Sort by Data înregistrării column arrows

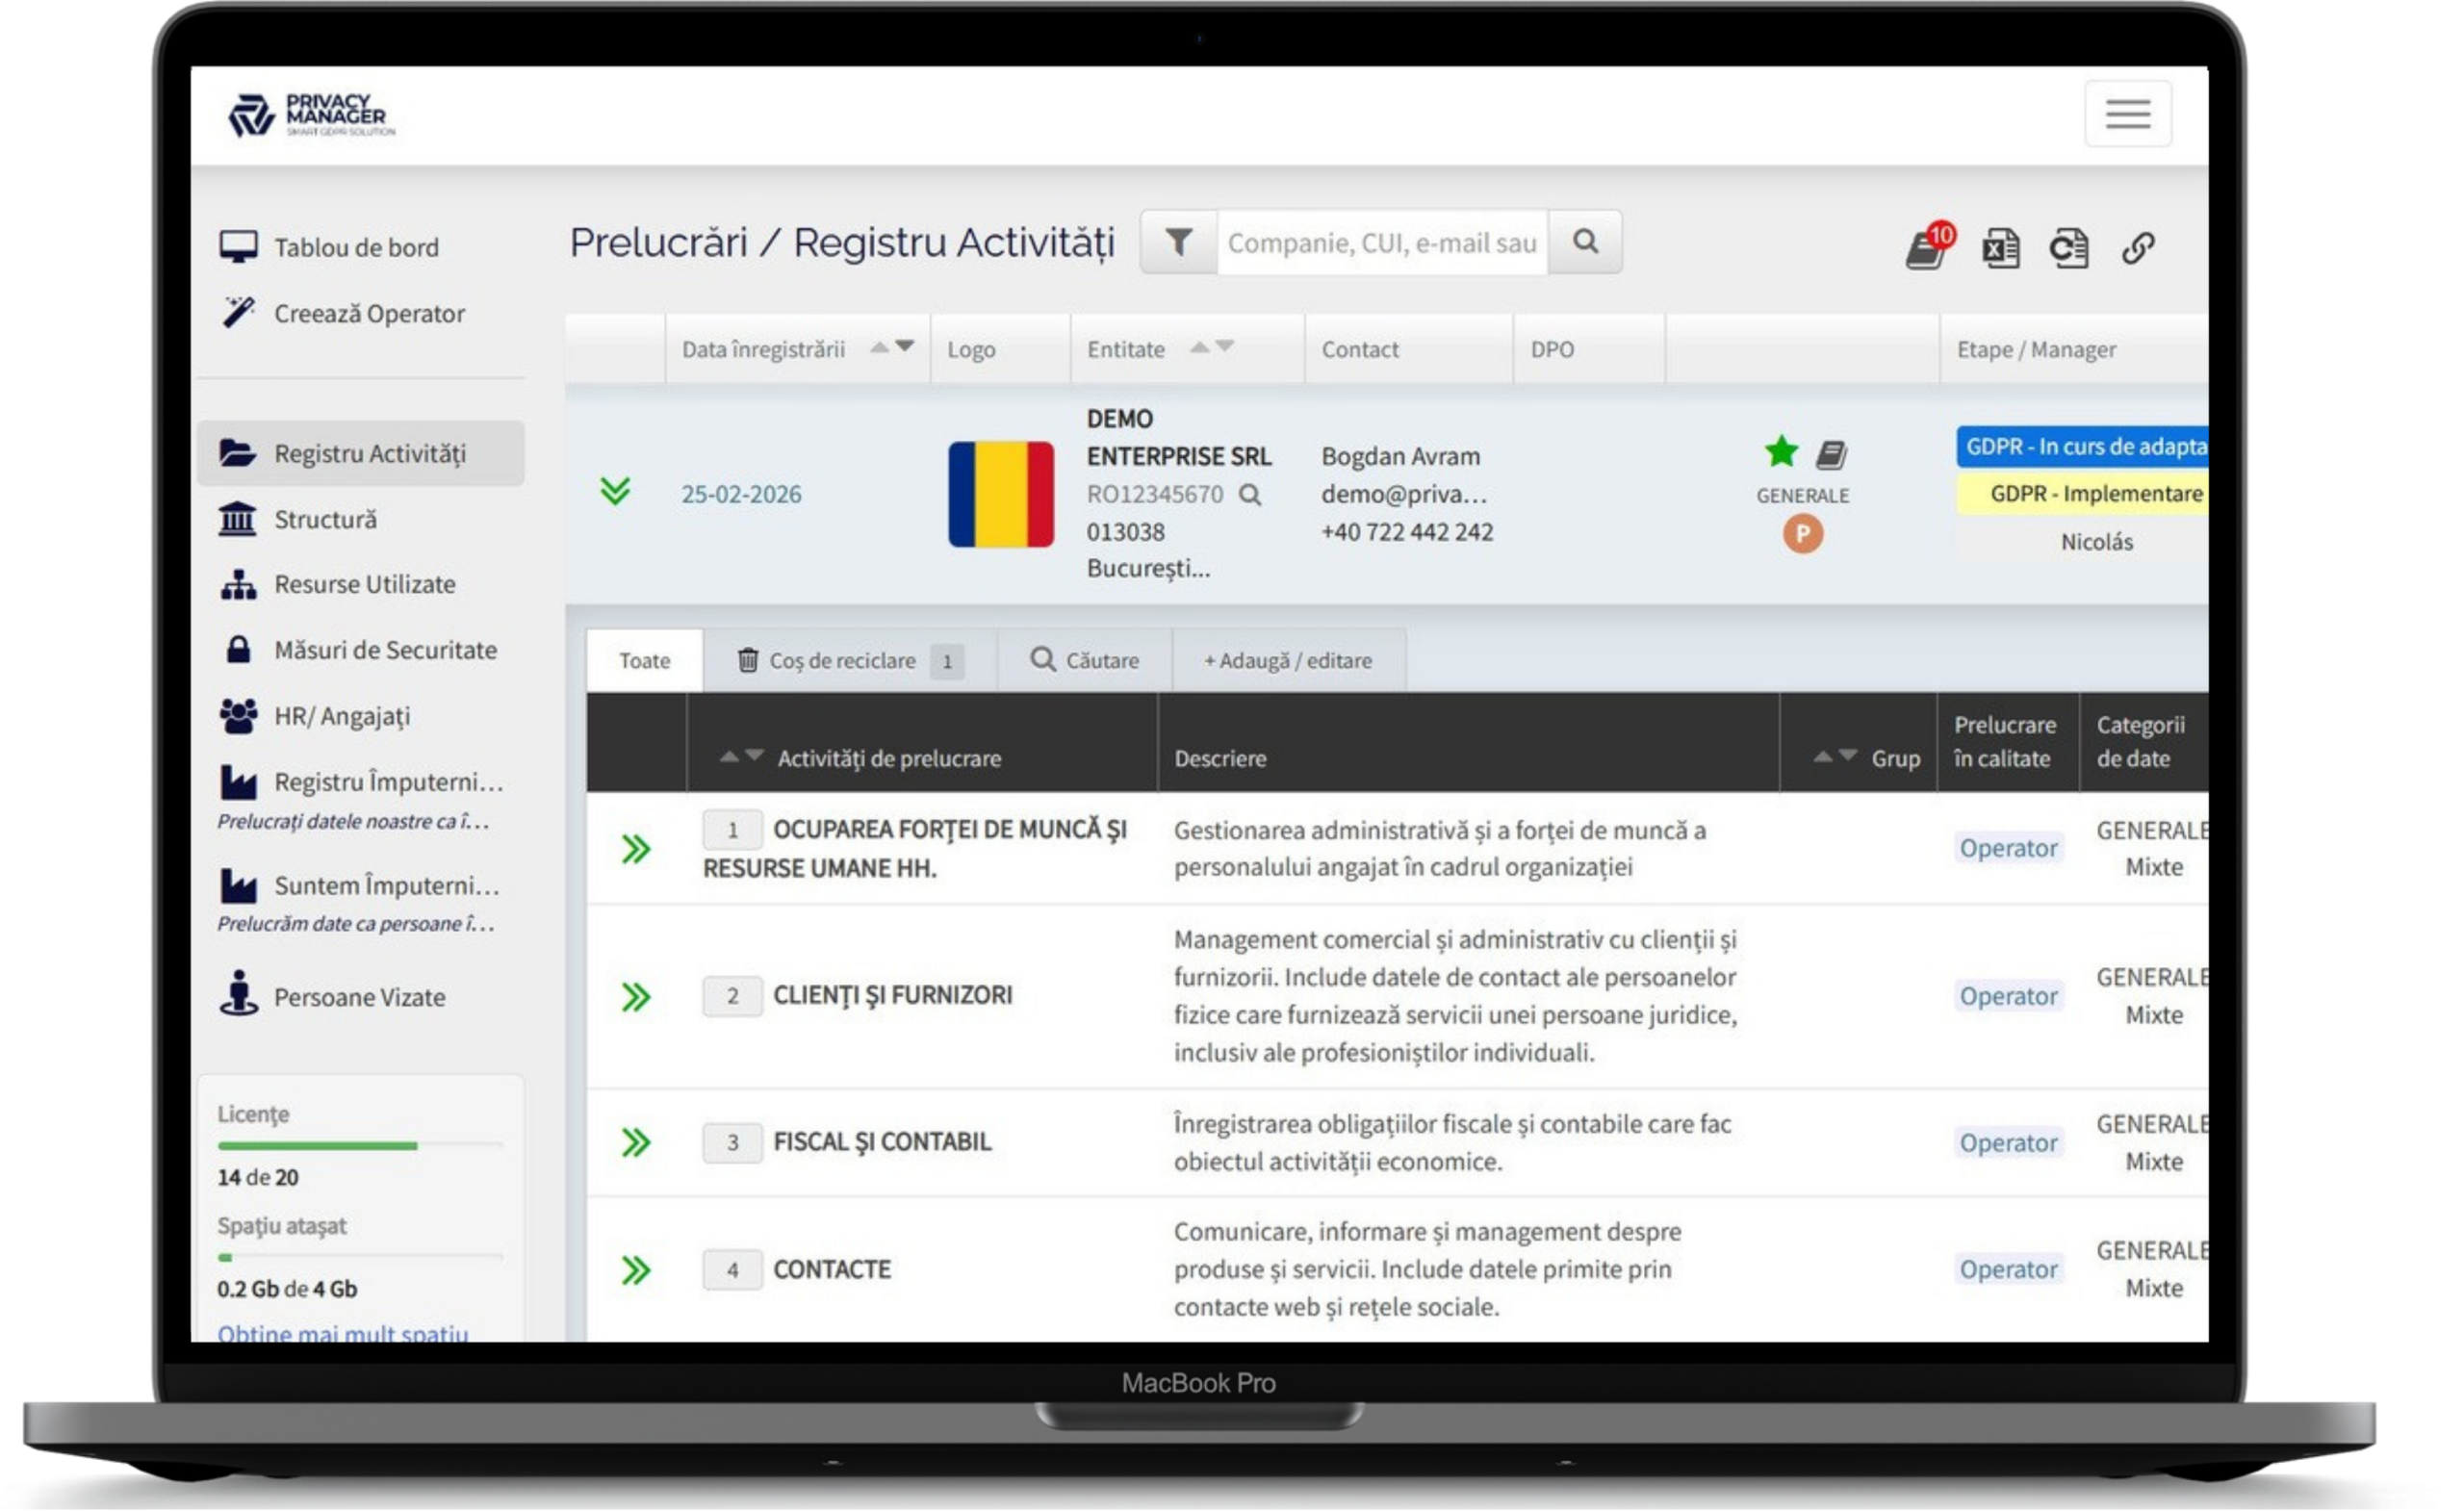(892, 348)
